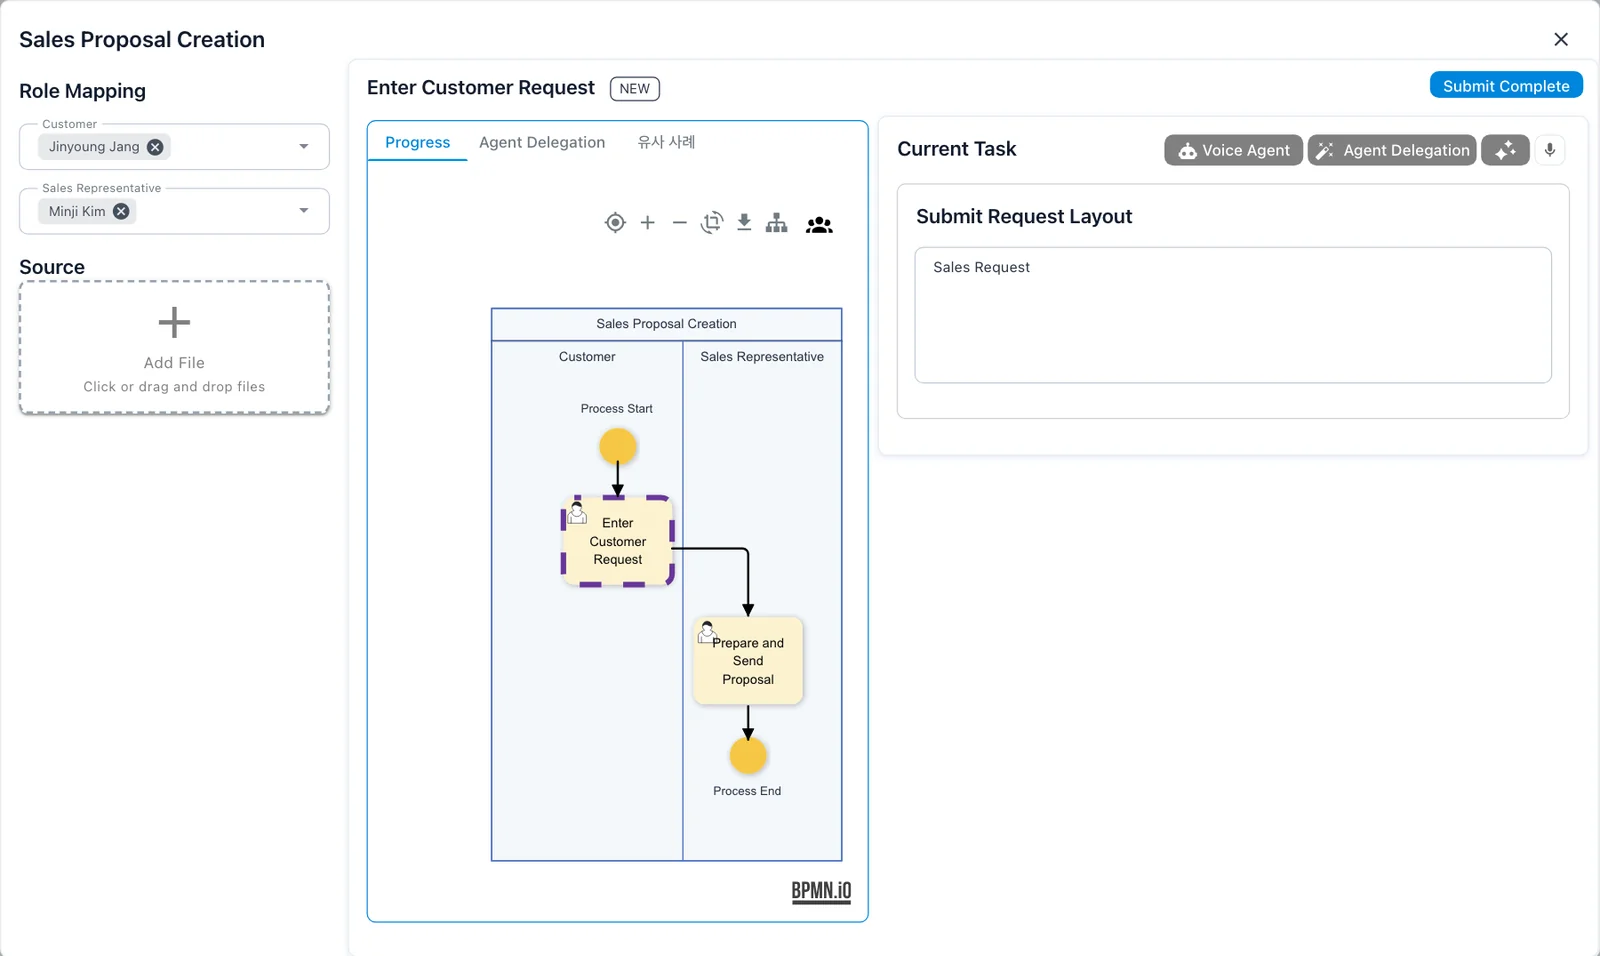Select the Enter Customer Request task node

(618, 541)
